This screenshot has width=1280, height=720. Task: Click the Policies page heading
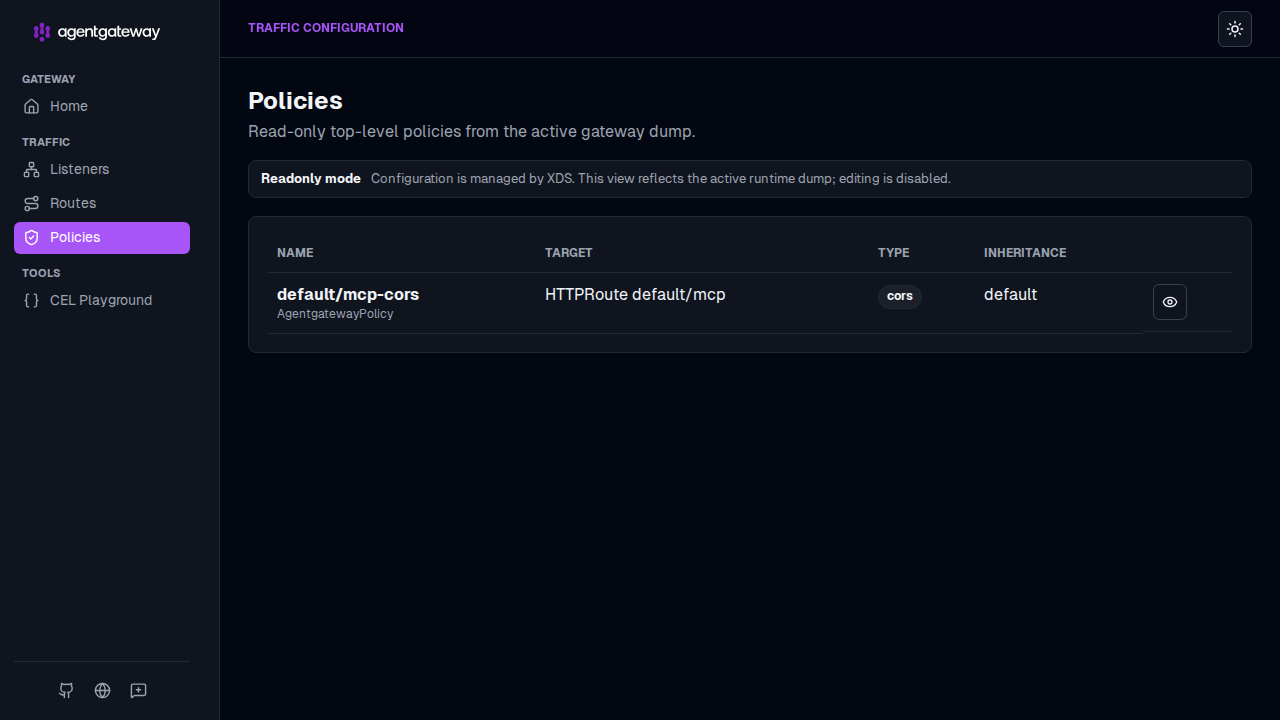click(x=295, y=101)
